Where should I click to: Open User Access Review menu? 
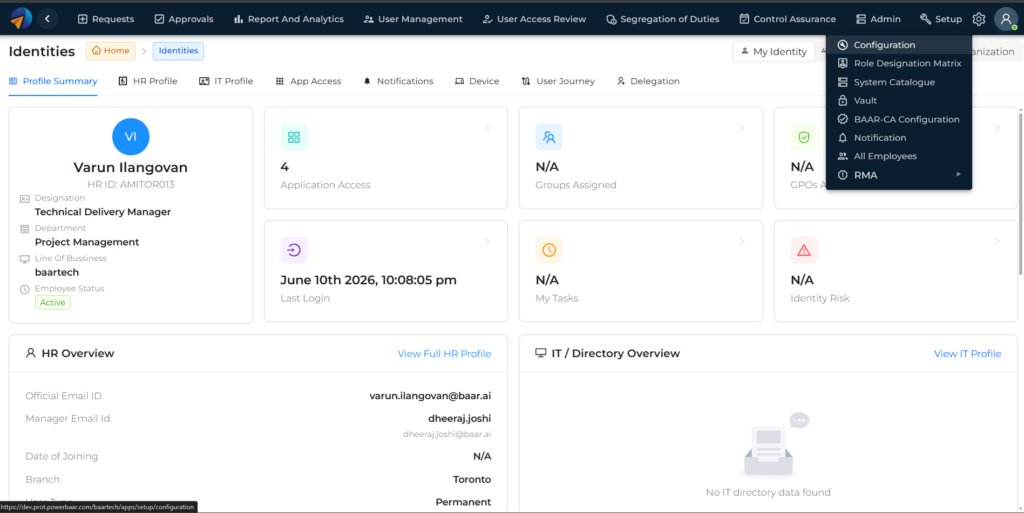click(x=534, y=19)
